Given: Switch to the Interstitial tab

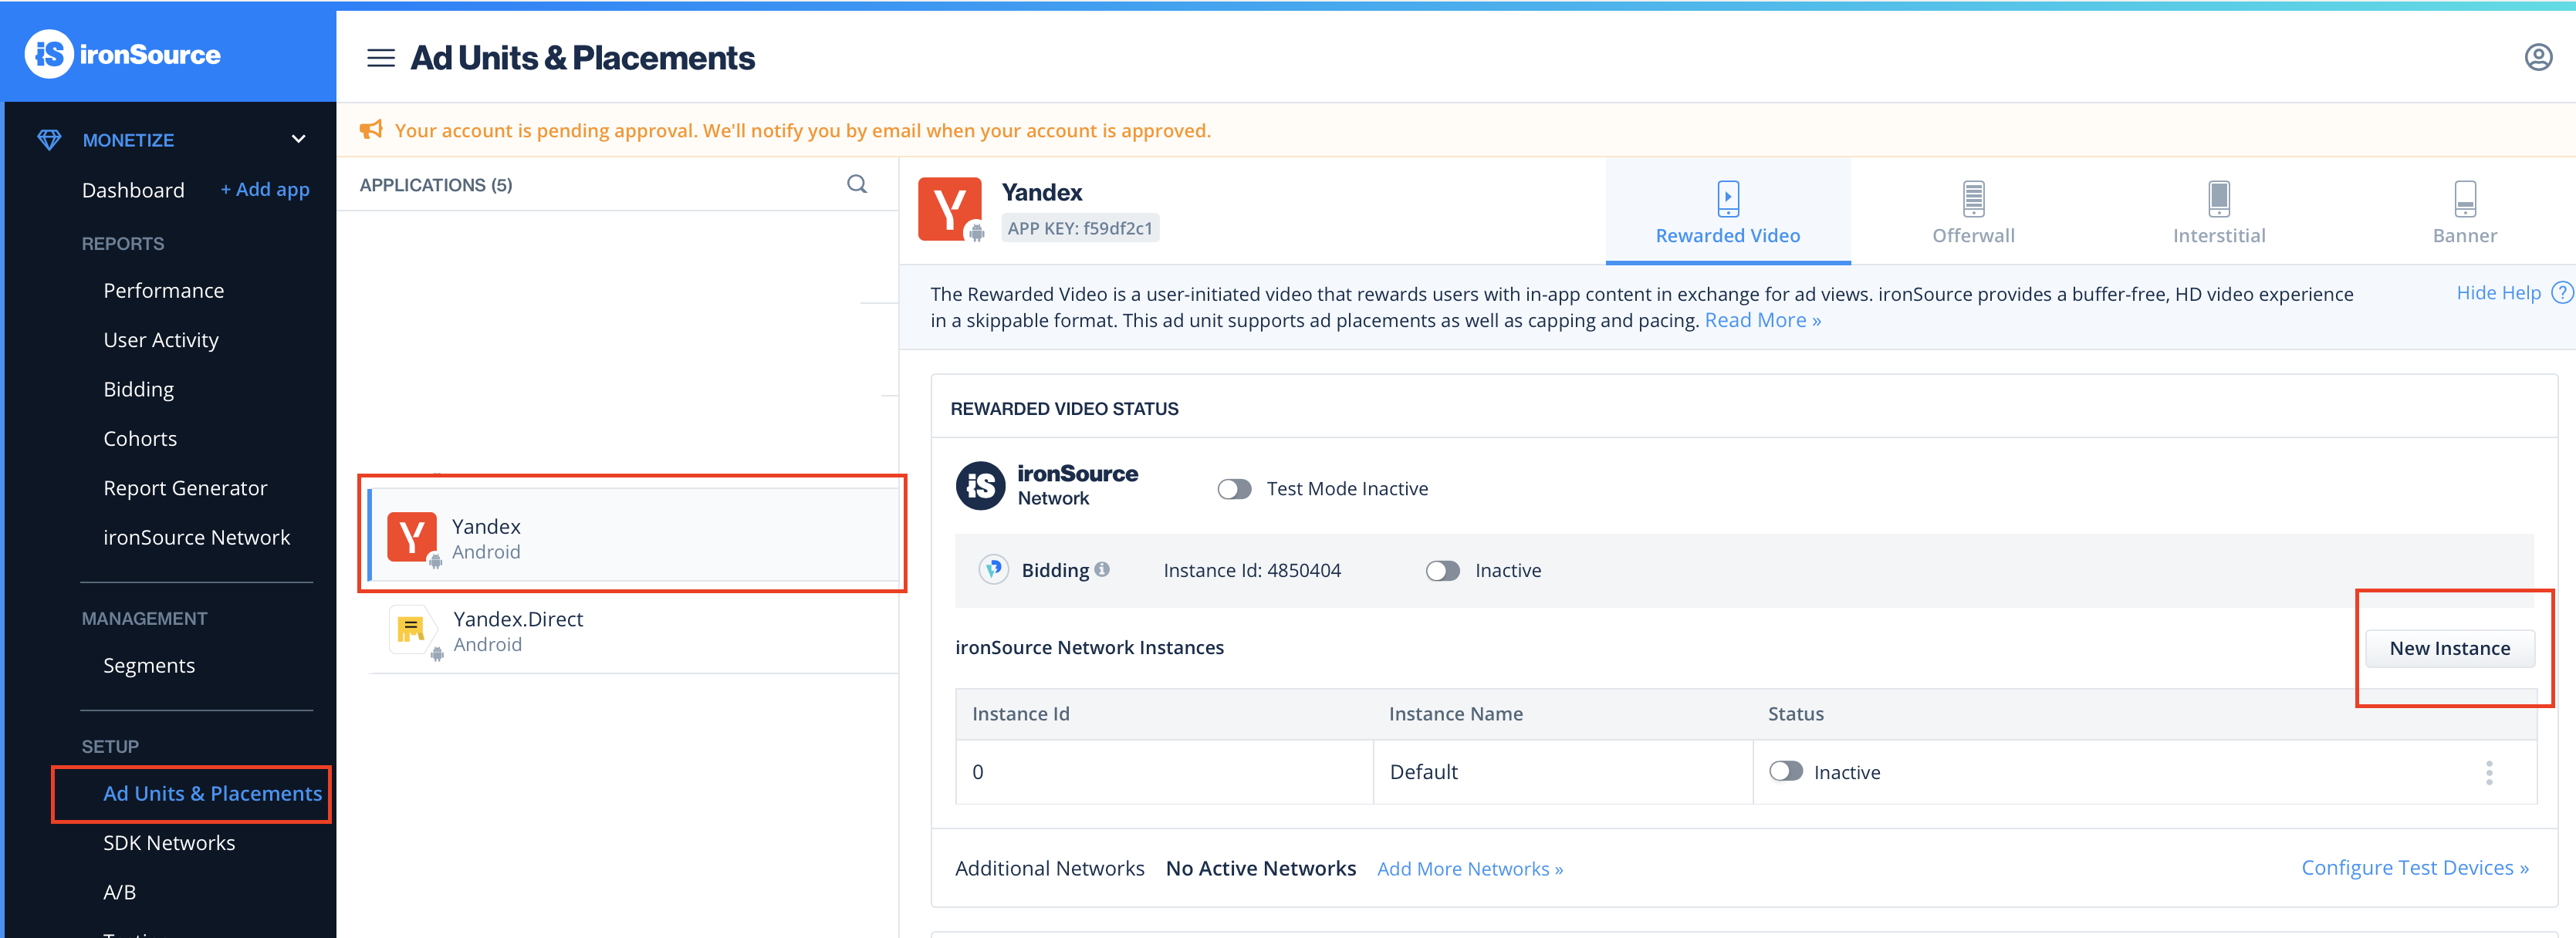Looking at the screenshot, I should (x=2218, y=212).
